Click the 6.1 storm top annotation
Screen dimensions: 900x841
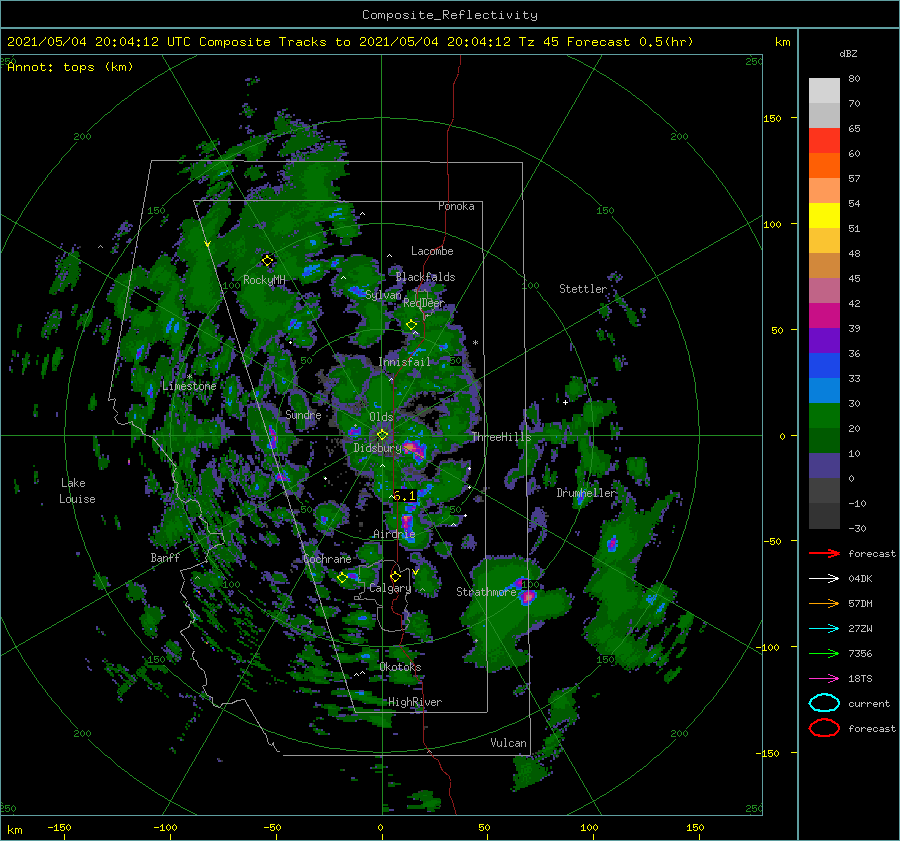pyautogui.click(x=405, y=496)
